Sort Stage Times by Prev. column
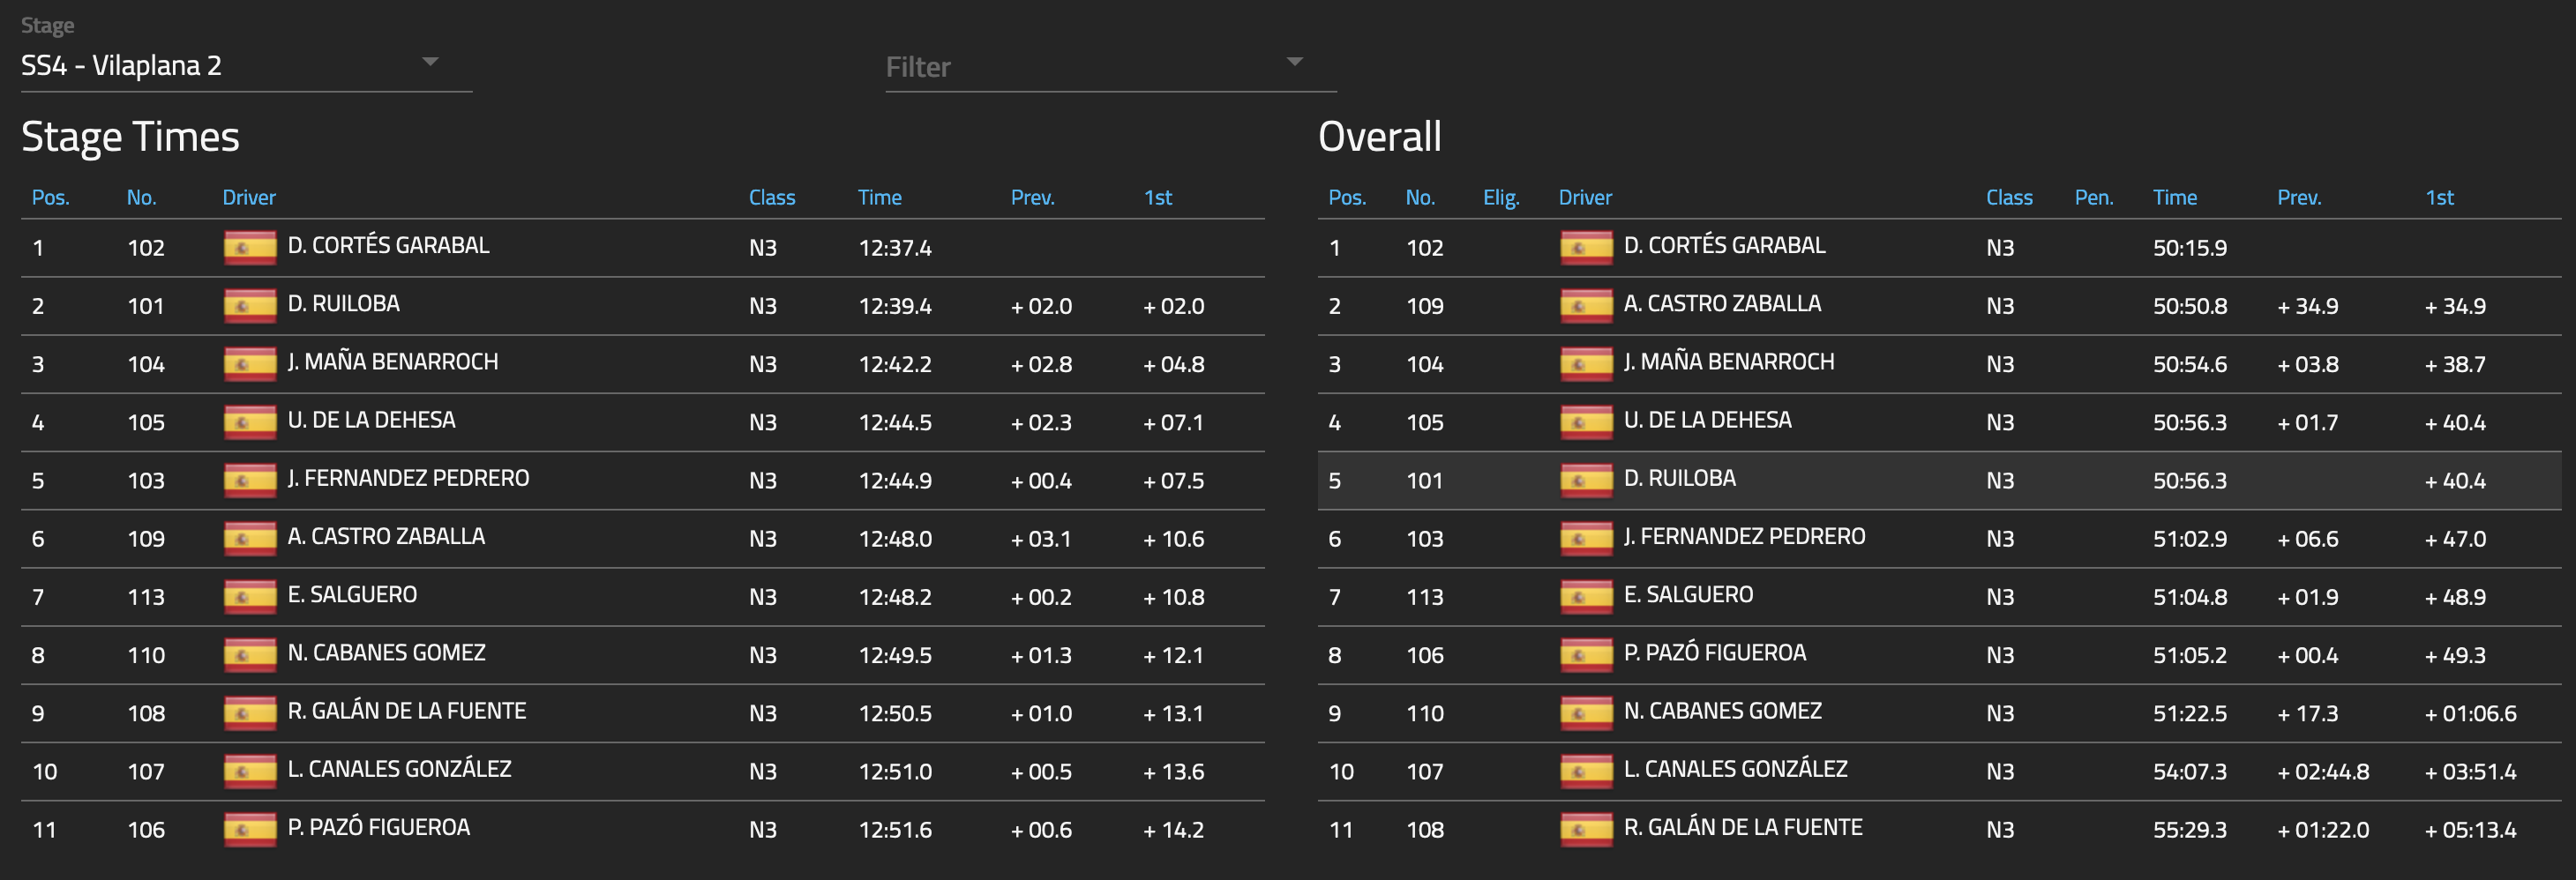Viewport: 2576px width, 880px height. click(1033, 197)
